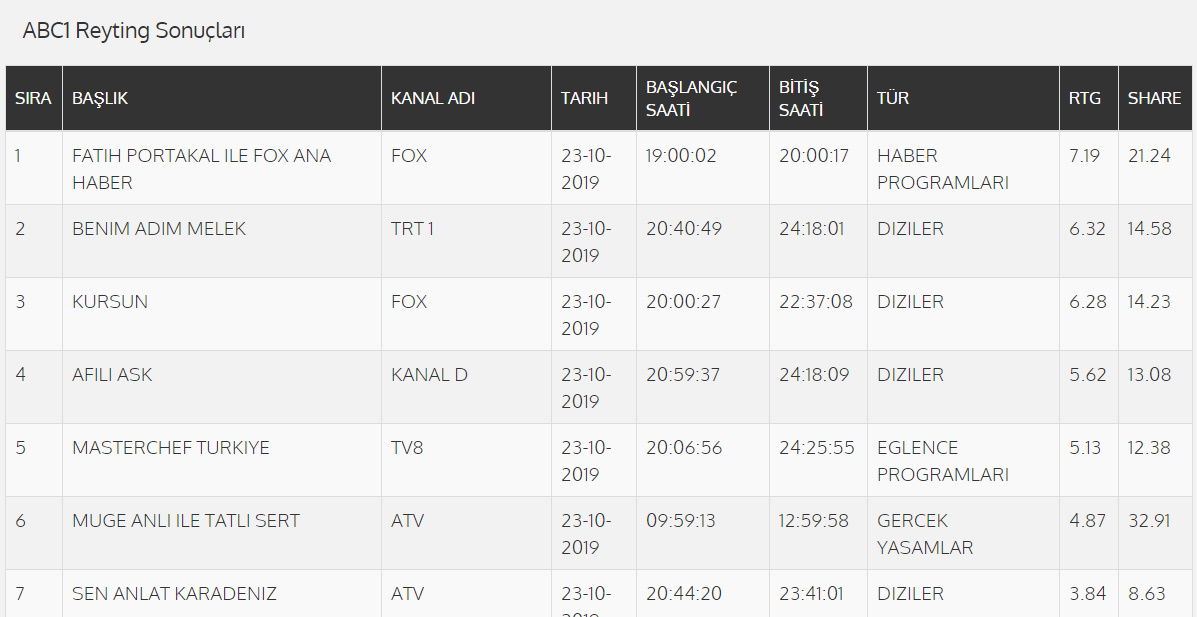Image resolution: width=1197 pixels, height=617 pixels.
Task: Click the TV8 channel cell
Action: point(407,448)
